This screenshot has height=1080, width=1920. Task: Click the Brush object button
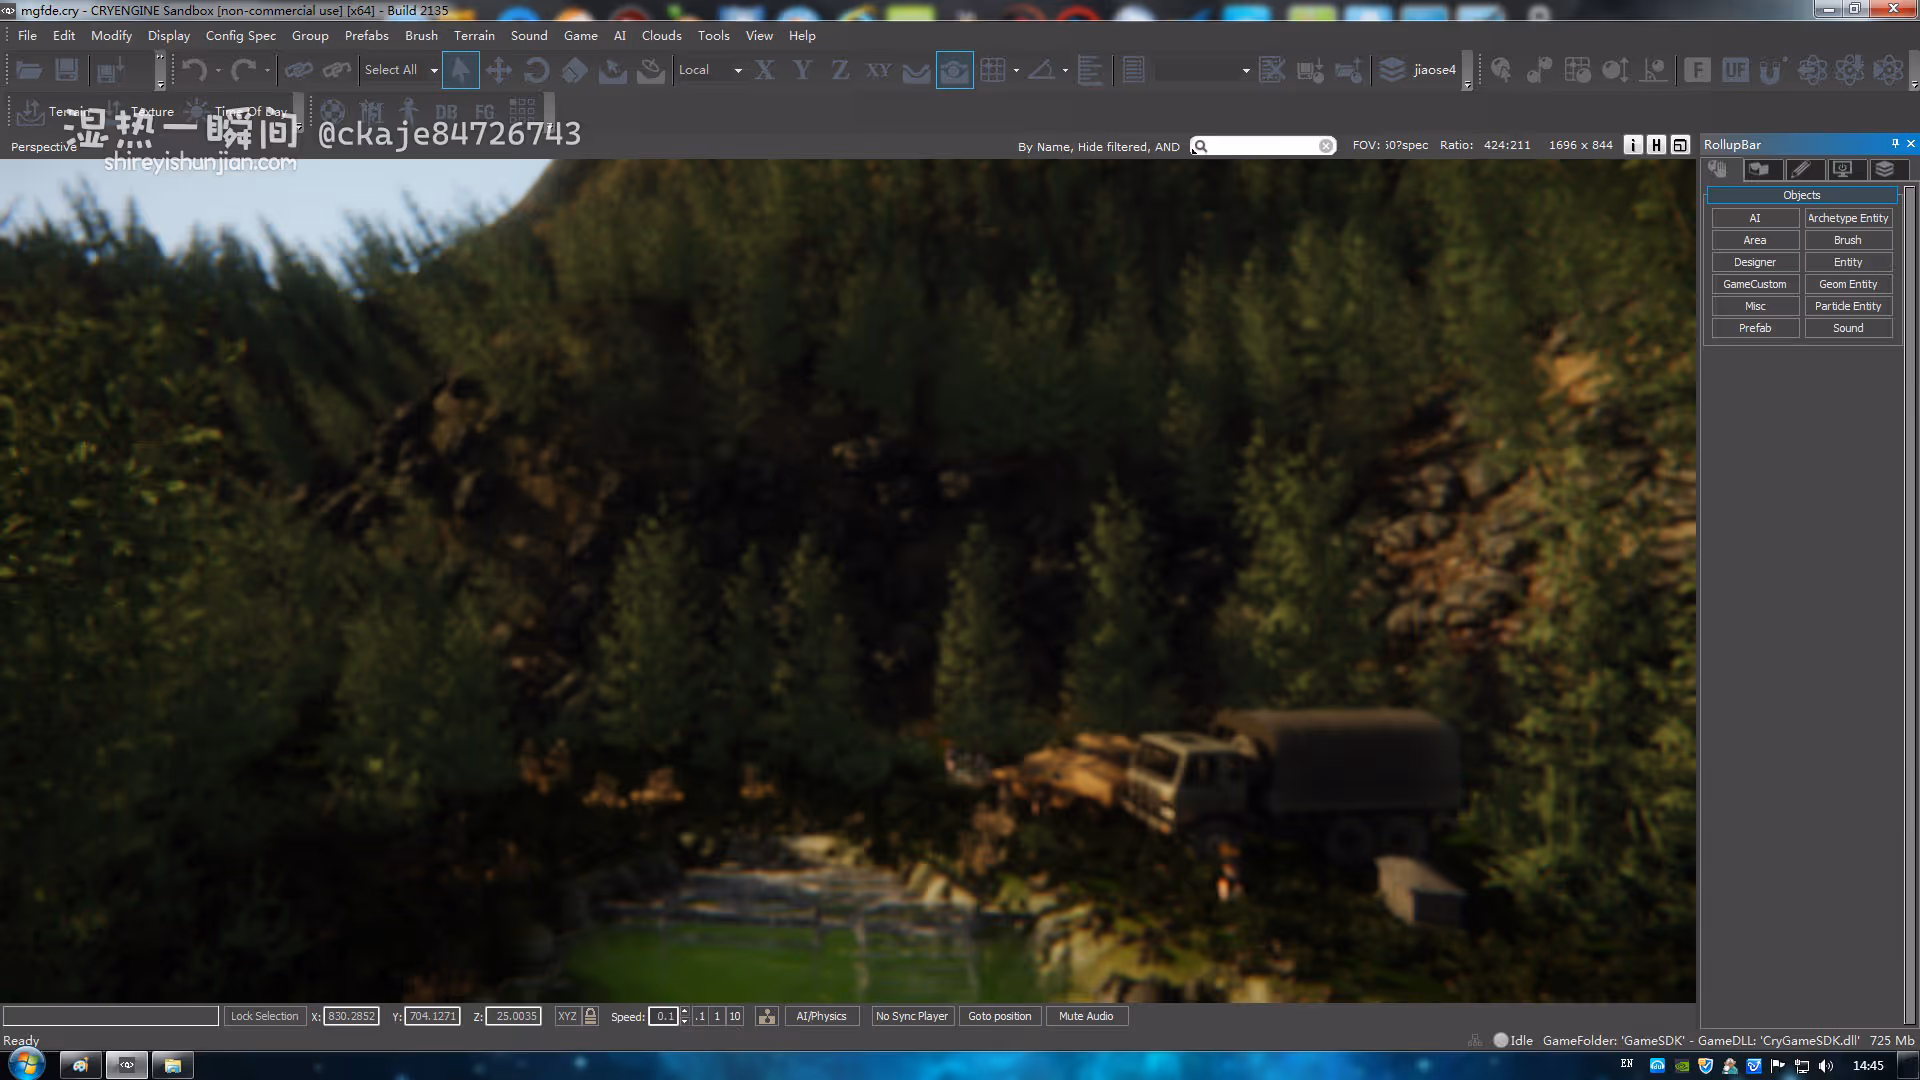(1848, 240)
